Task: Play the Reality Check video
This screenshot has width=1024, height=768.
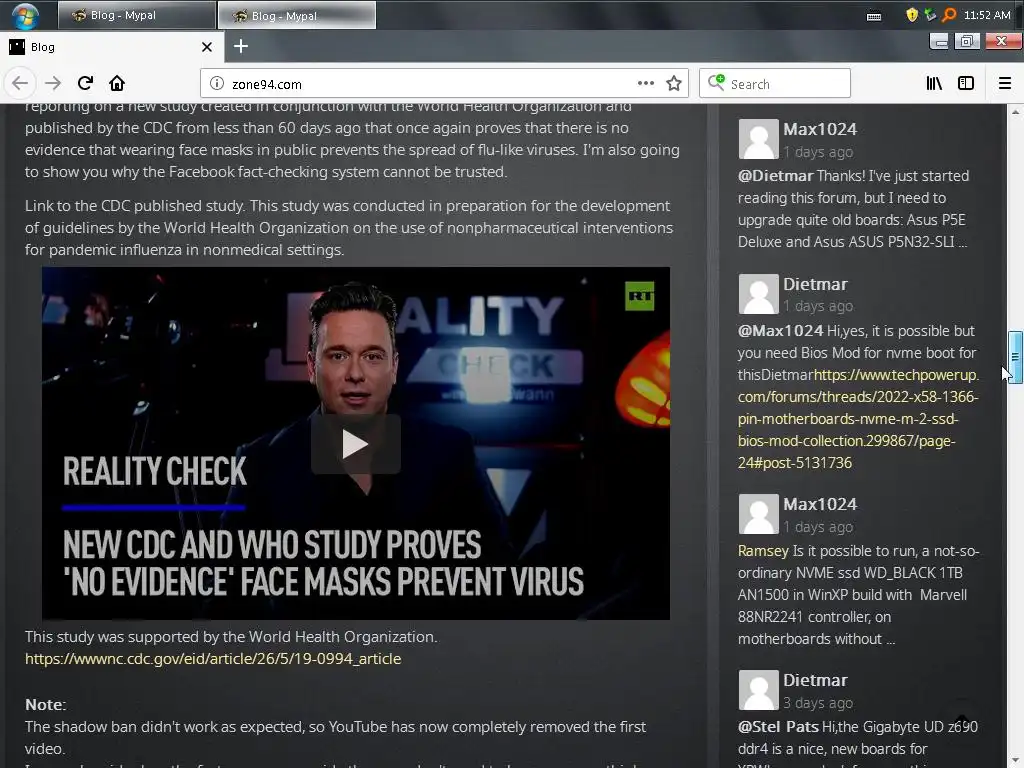Action: click(x=355, y=444)
